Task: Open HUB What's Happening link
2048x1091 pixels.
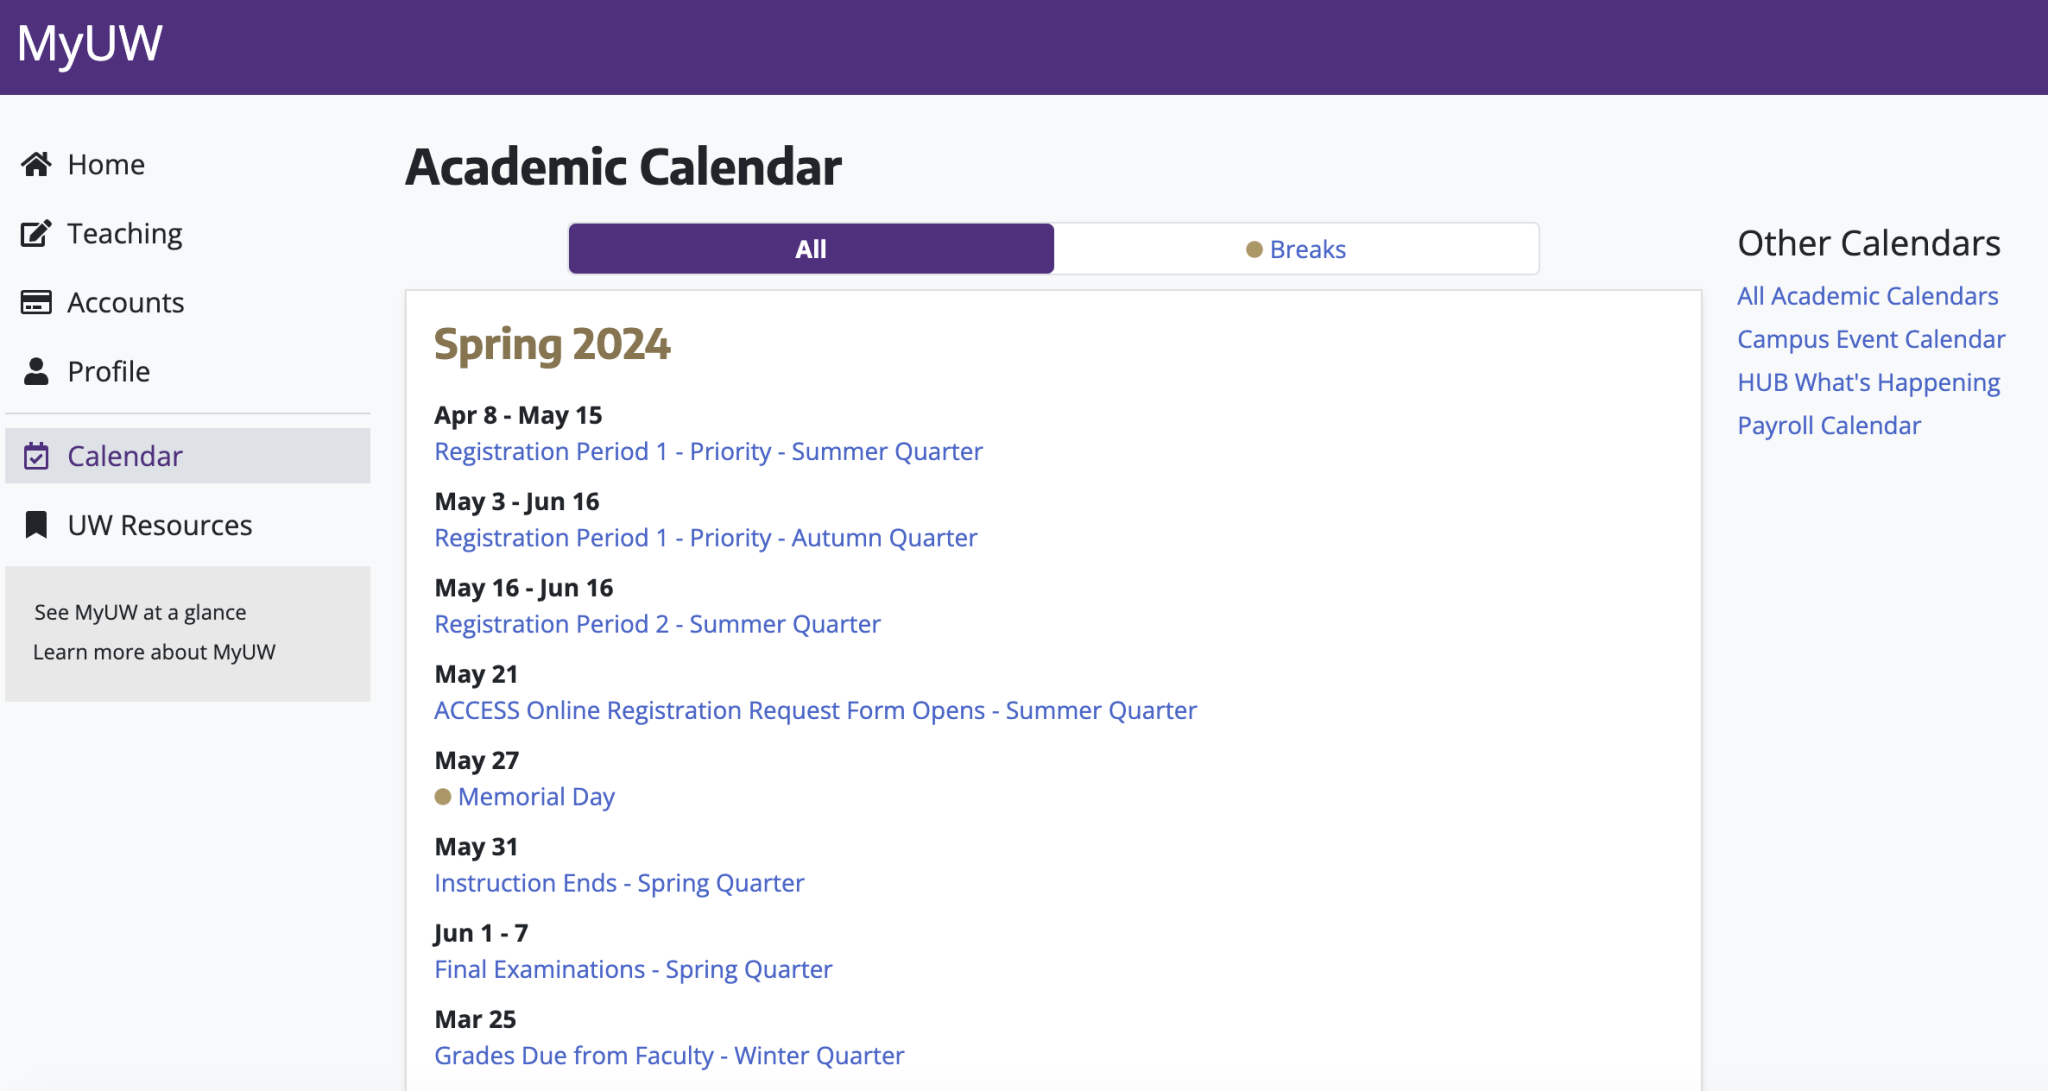Action: [1868, 382]
